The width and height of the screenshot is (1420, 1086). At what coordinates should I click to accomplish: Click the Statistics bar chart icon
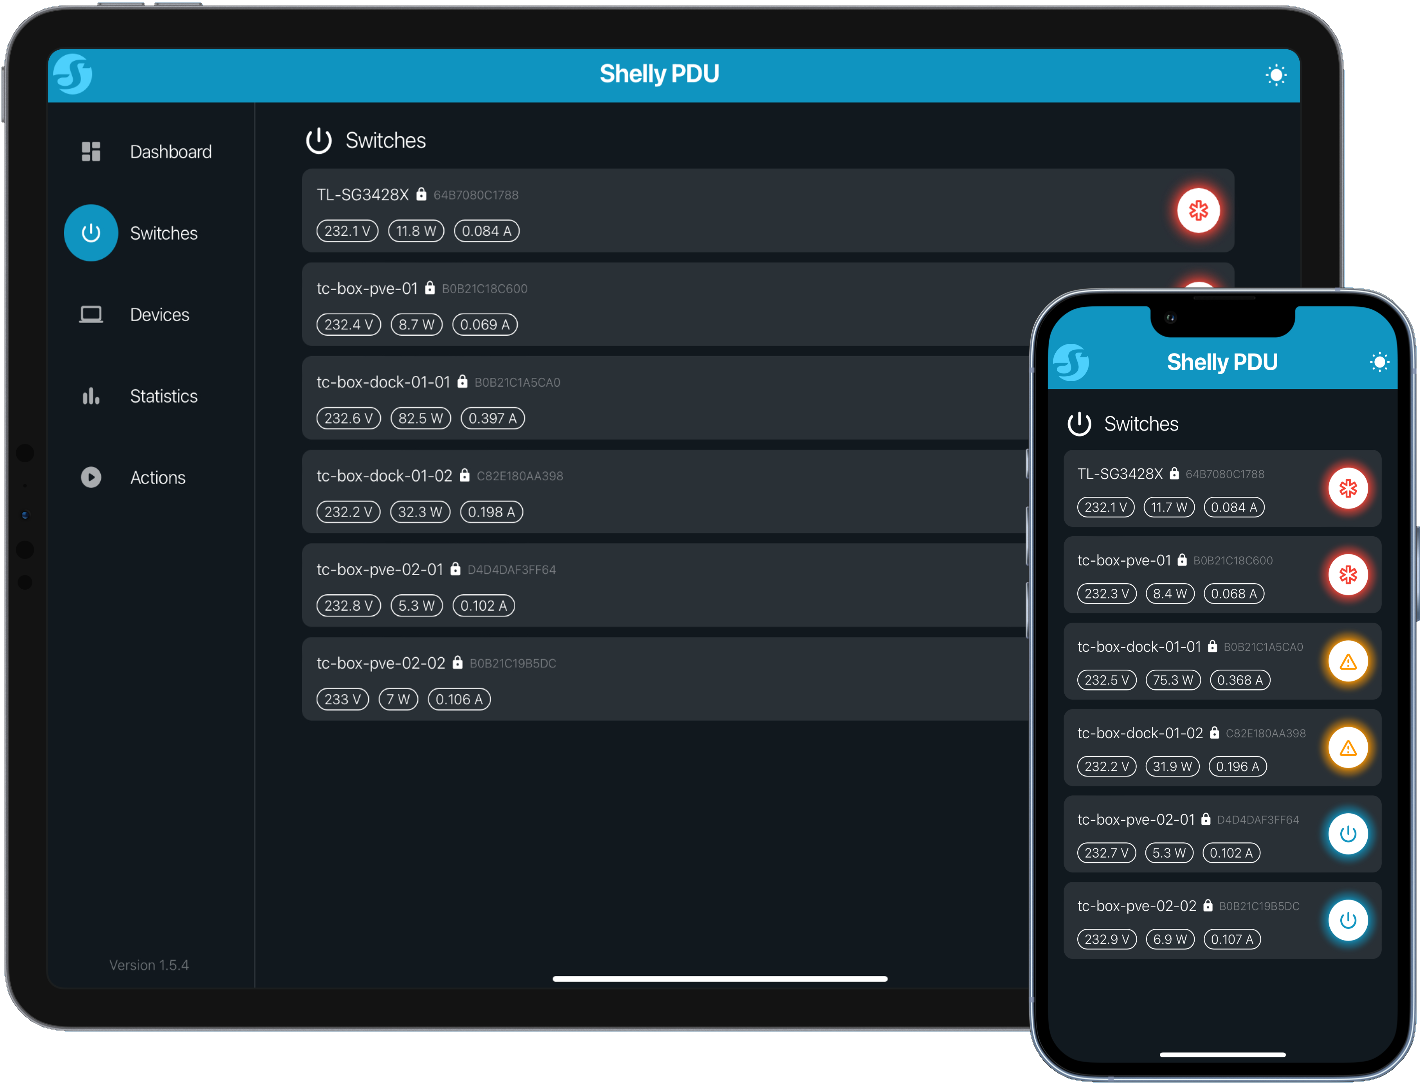91,396
